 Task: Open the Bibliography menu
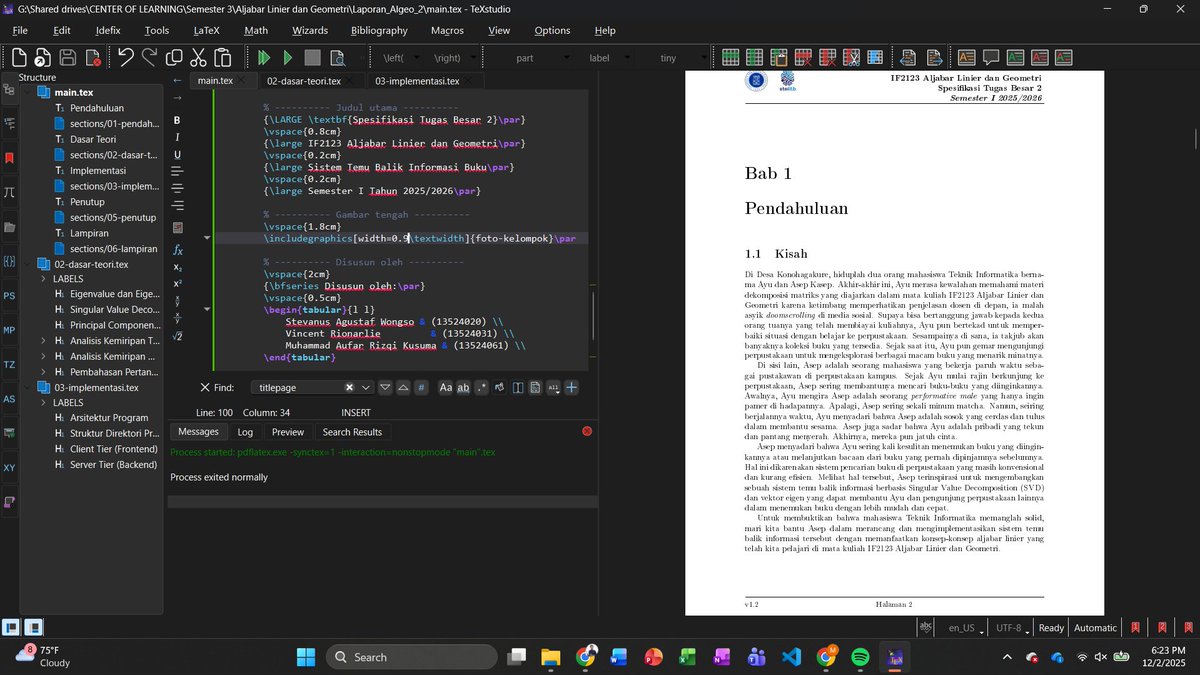(379, 30)
